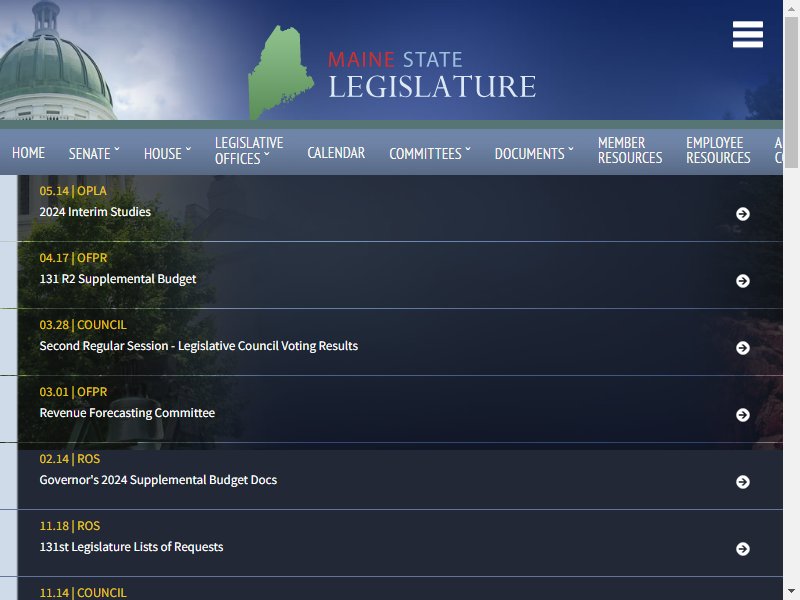Viewport: 800px width, 600px height.
Task: Open Employee Resources in the navigation
Action: 718,150
